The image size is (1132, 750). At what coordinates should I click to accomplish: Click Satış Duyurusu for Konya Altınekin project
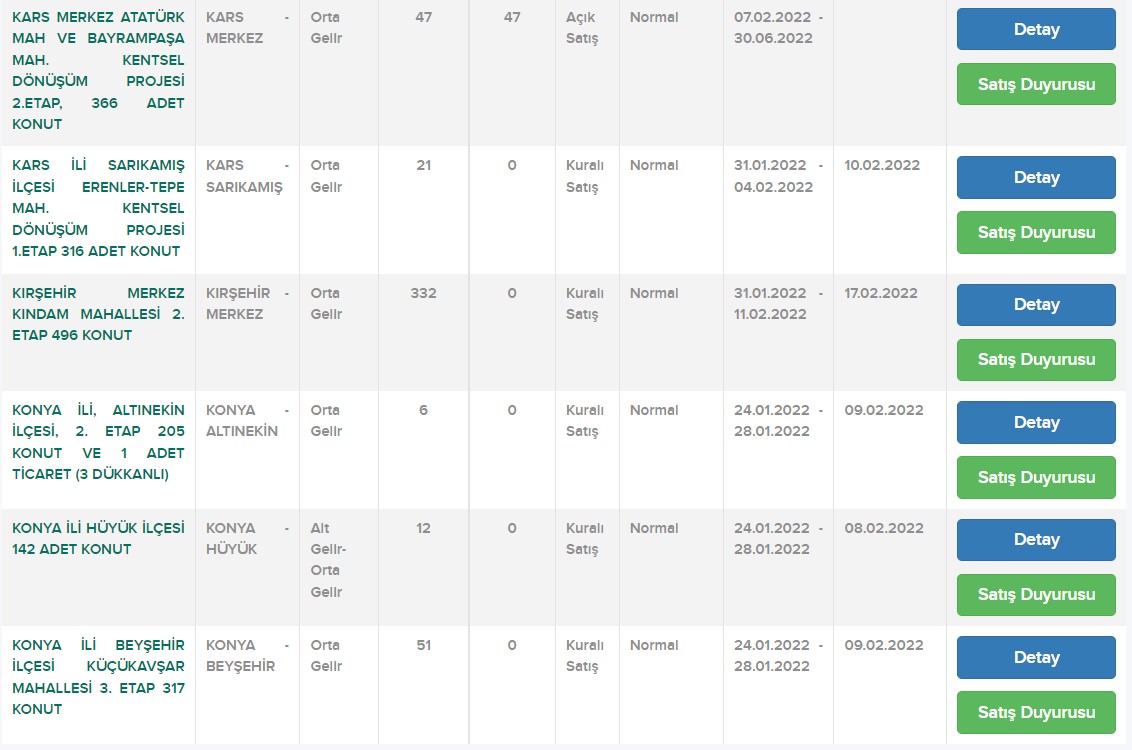point(1036,477)
